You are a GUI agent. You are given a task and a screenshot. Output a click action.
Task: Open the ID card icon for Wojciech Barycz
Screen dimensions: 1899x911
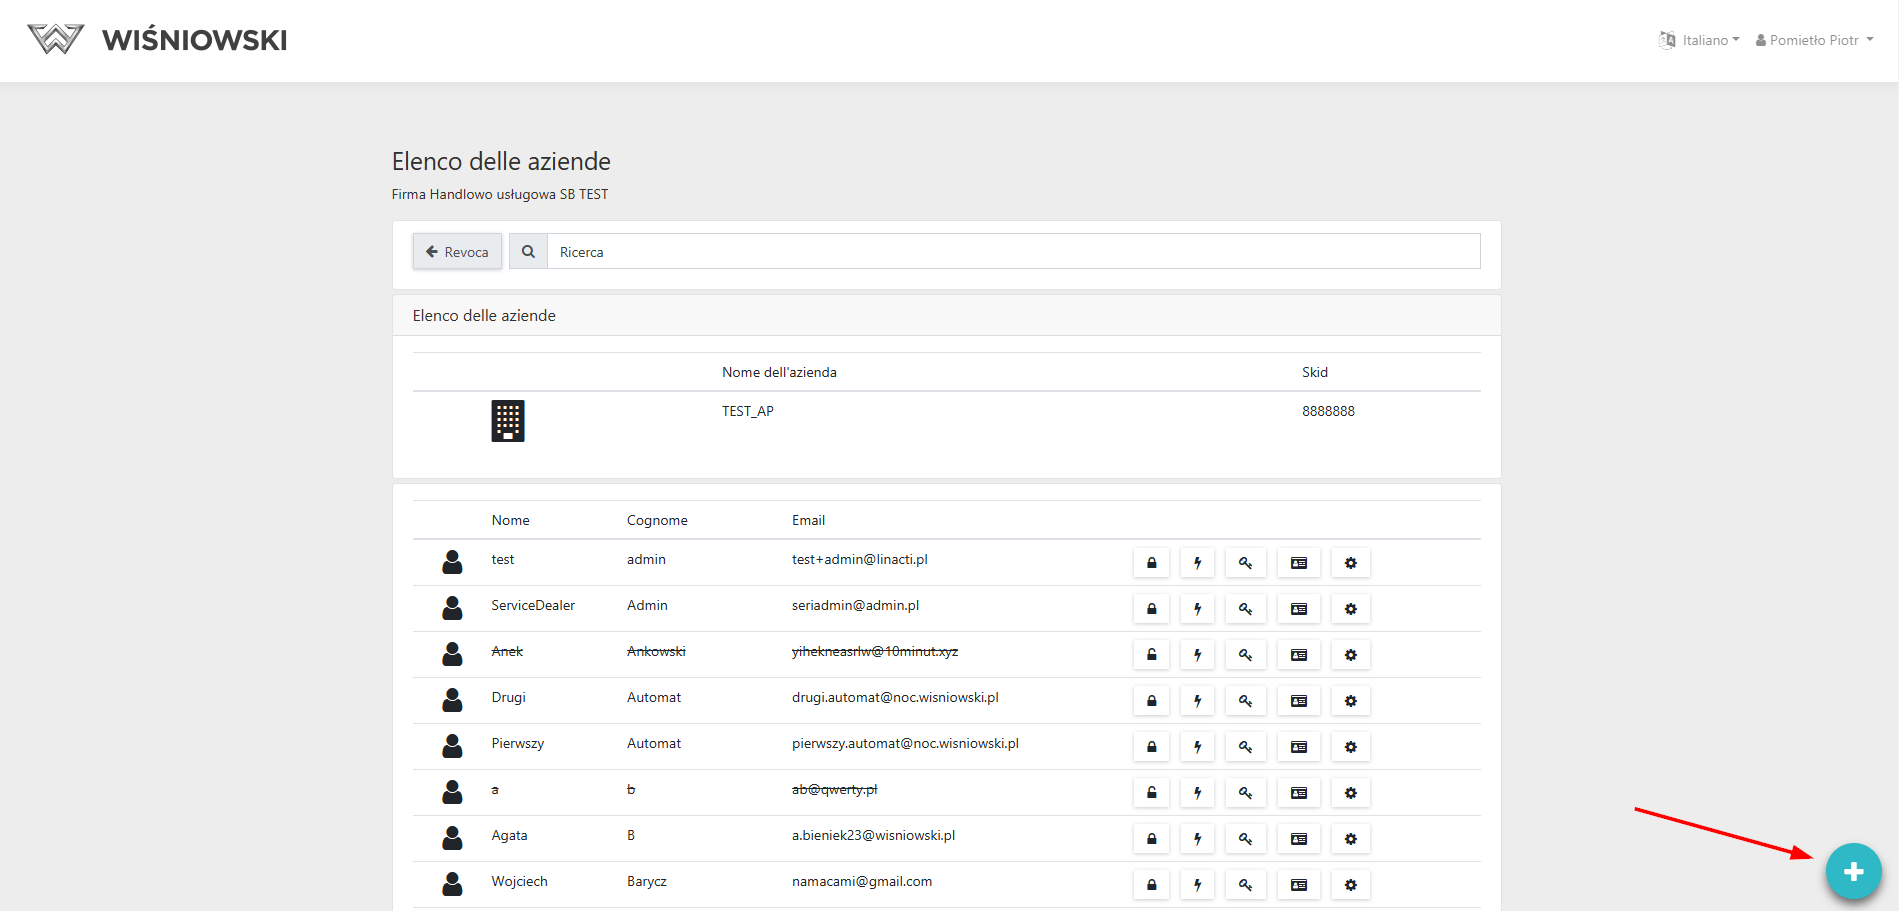1298,885
